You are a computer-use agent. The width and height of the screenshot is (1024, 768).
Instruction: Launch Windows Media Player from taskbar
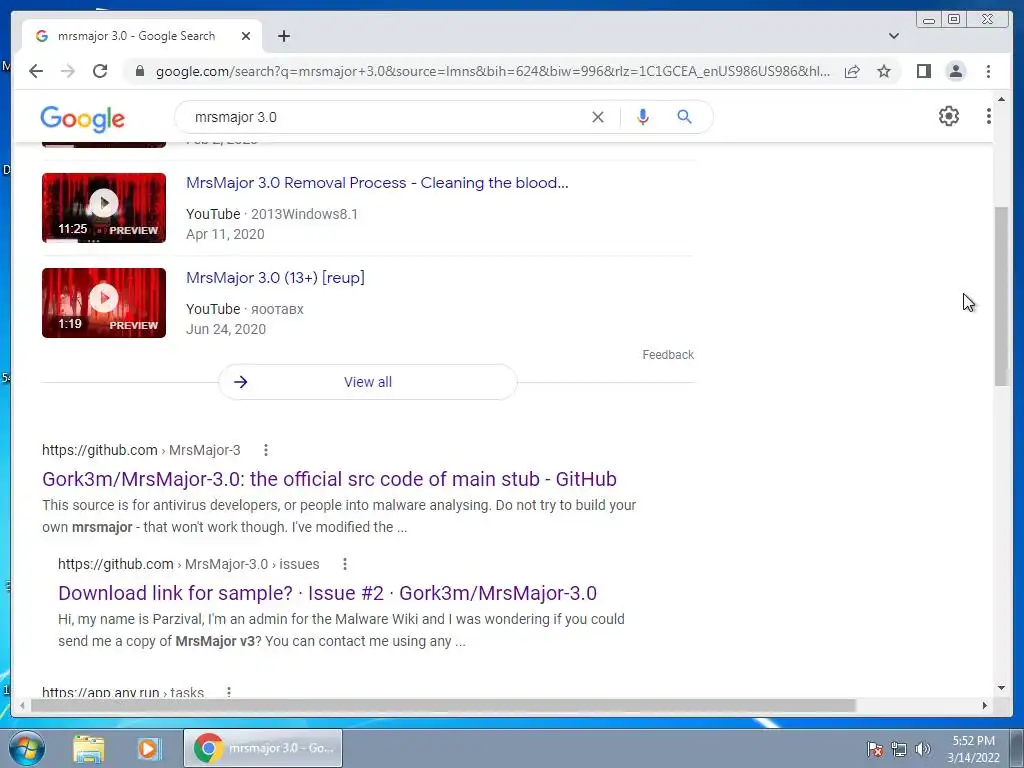tap(148, 748)
